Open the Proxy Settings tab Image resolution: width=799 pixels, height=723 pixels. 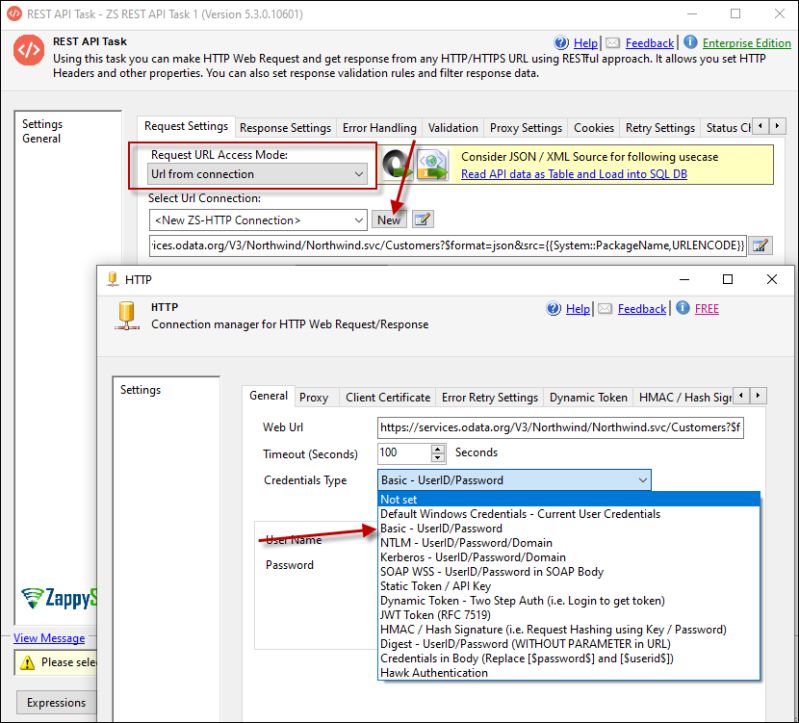tap(526, 128)
